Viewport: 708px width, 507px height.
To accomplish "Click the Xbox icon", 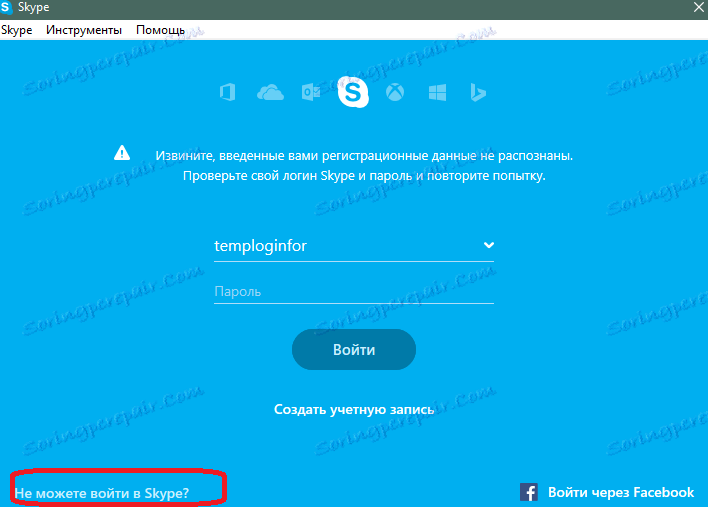I will (395, 93).
